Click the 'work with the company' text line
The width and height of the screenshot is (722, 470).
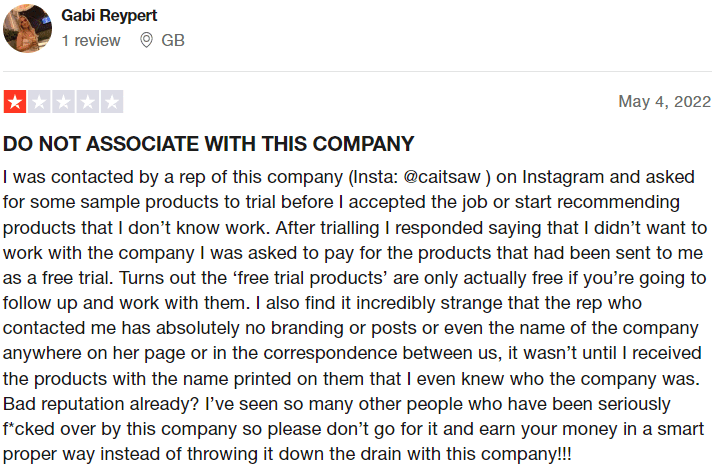tap(353, 253)
